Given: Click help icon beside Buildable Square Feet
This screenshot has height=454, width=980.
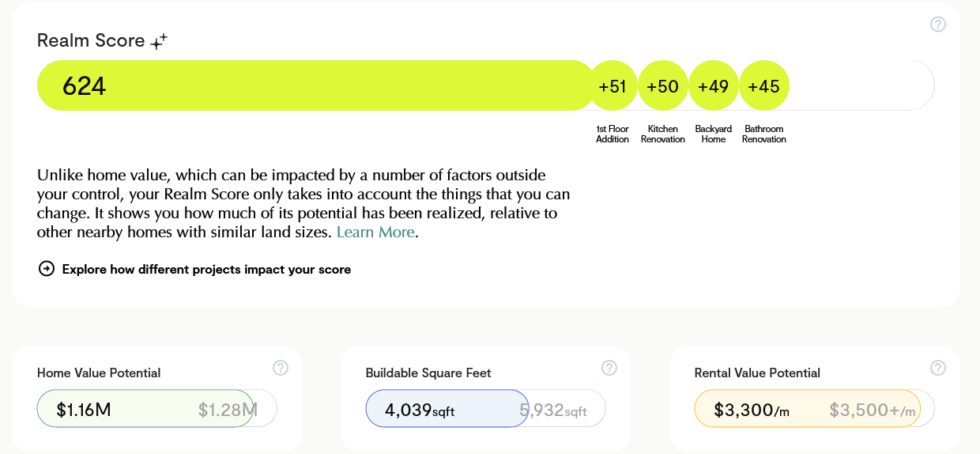Looking at the screenshot, I should 609,368.
